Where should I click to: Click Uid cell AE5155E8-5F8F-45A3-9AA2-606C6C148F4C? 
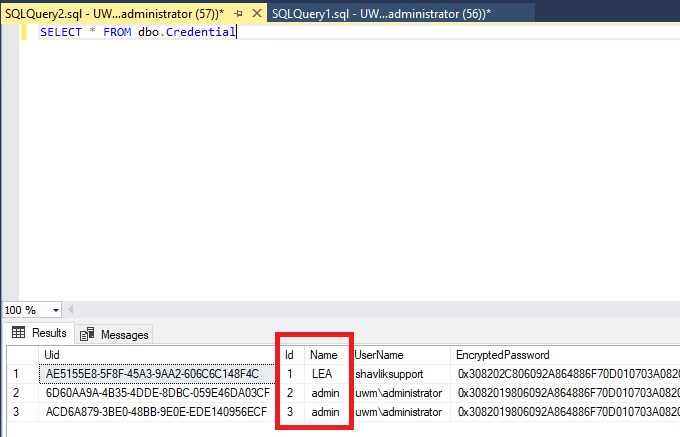(x=157, y=374)
